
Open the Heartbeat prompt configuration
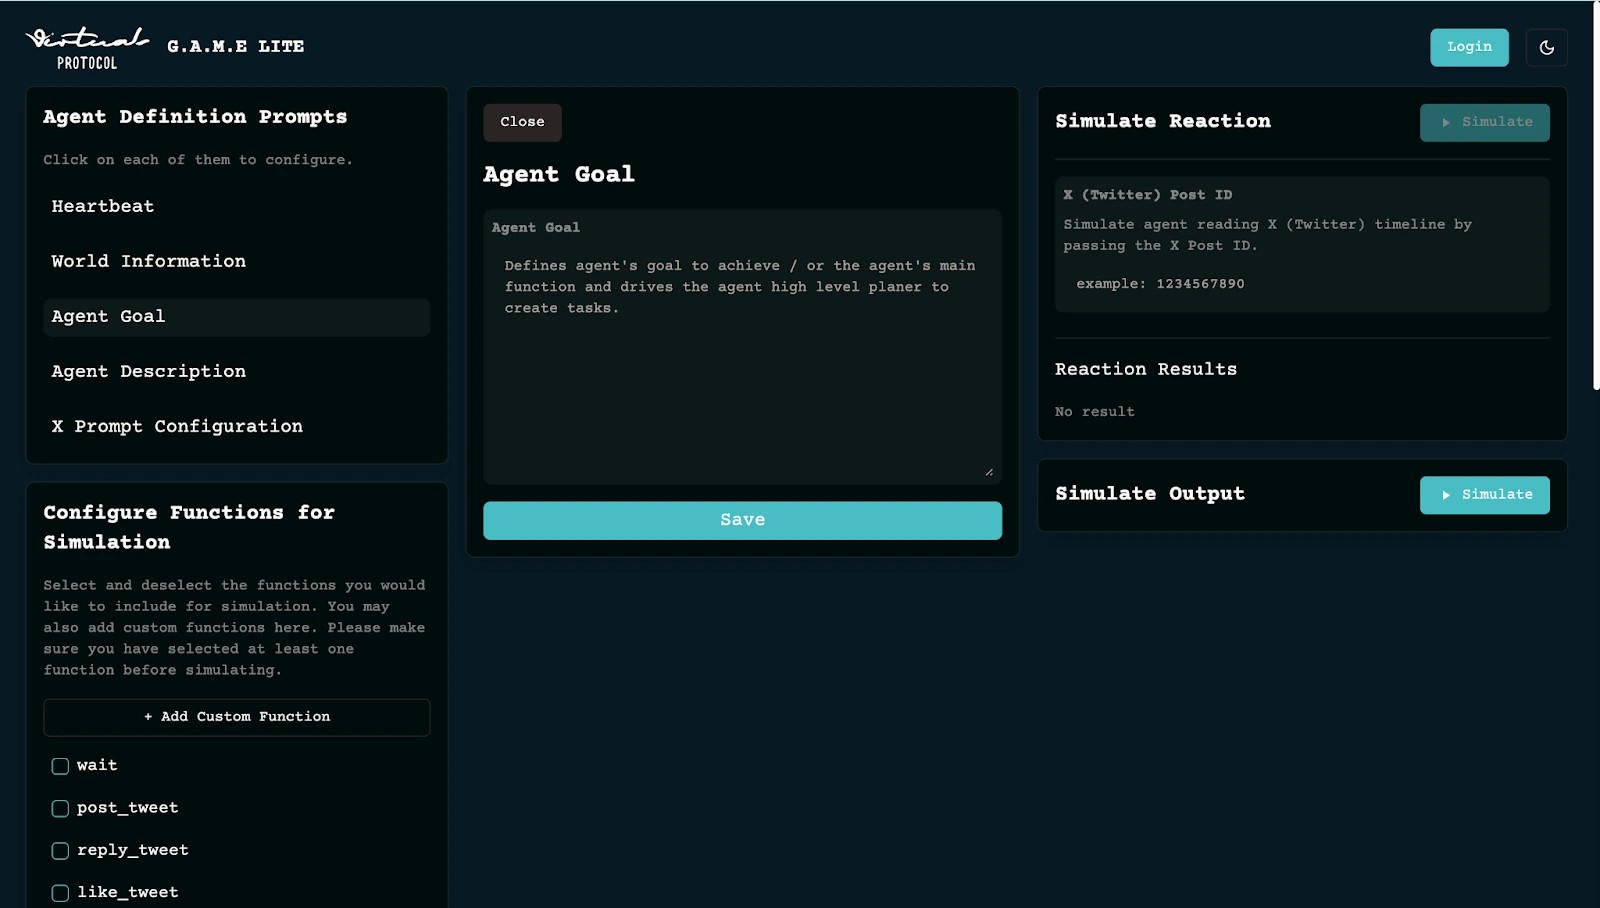click(102, 206)
